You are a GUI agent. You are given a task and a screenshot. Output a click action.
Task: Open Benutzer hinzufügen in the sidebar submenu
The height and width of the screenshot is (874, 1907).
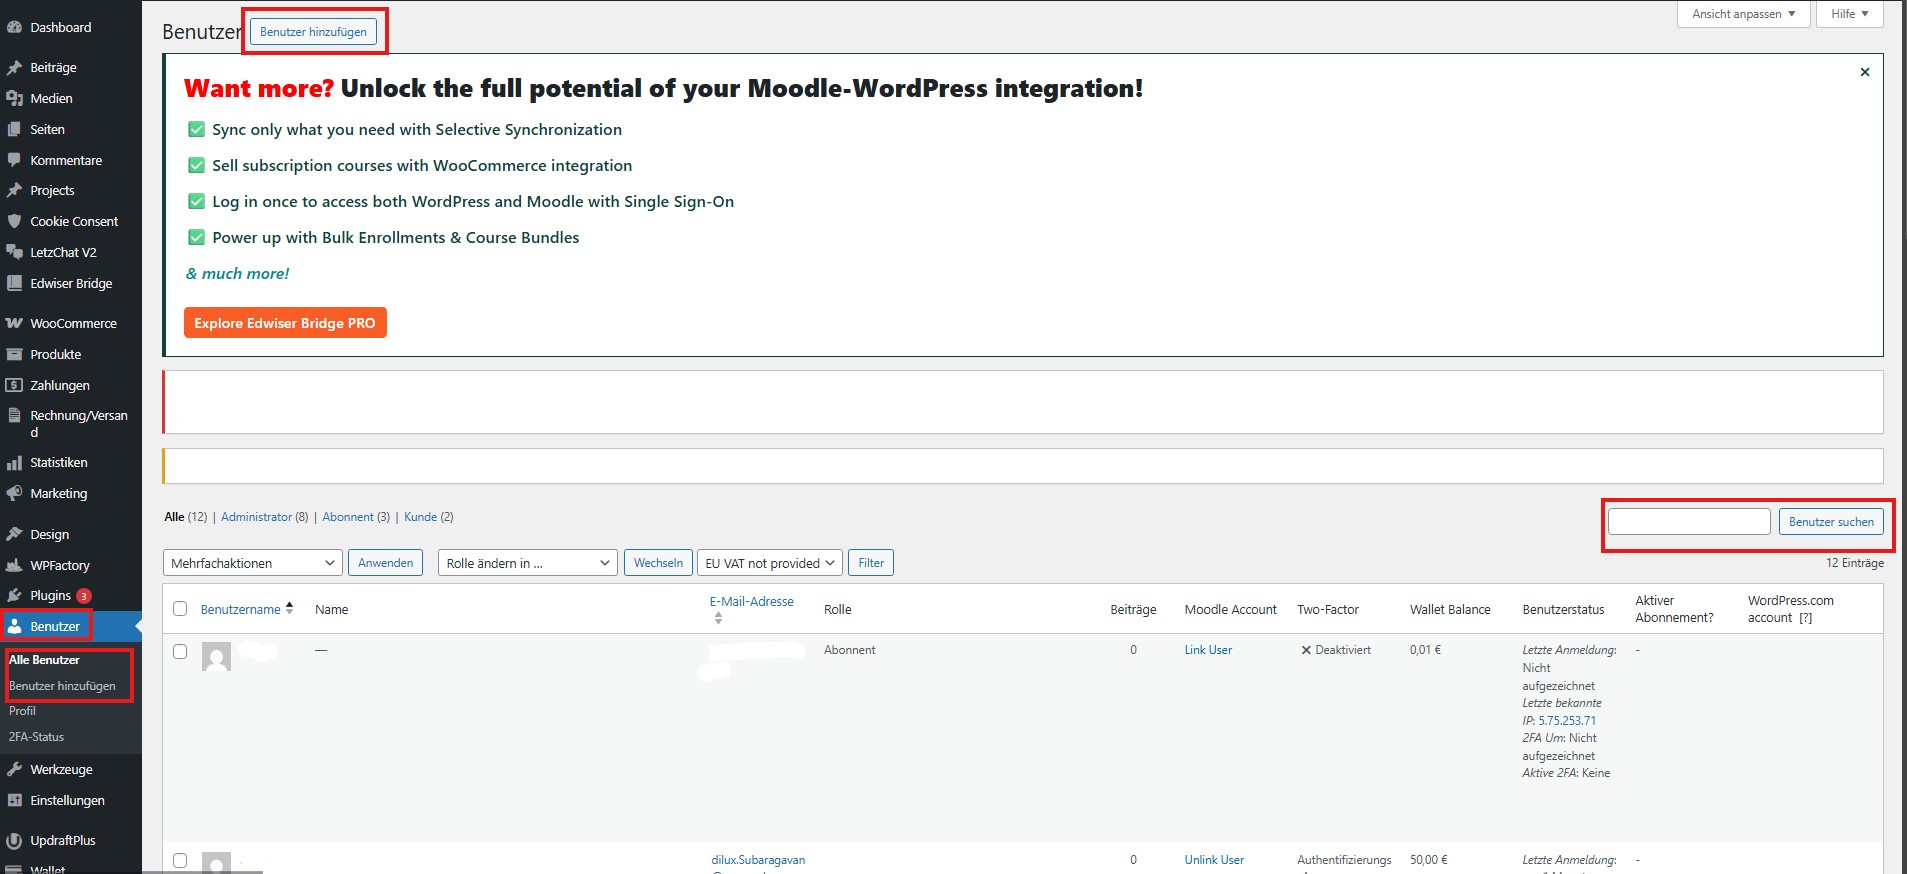click(x=62, y=686)
